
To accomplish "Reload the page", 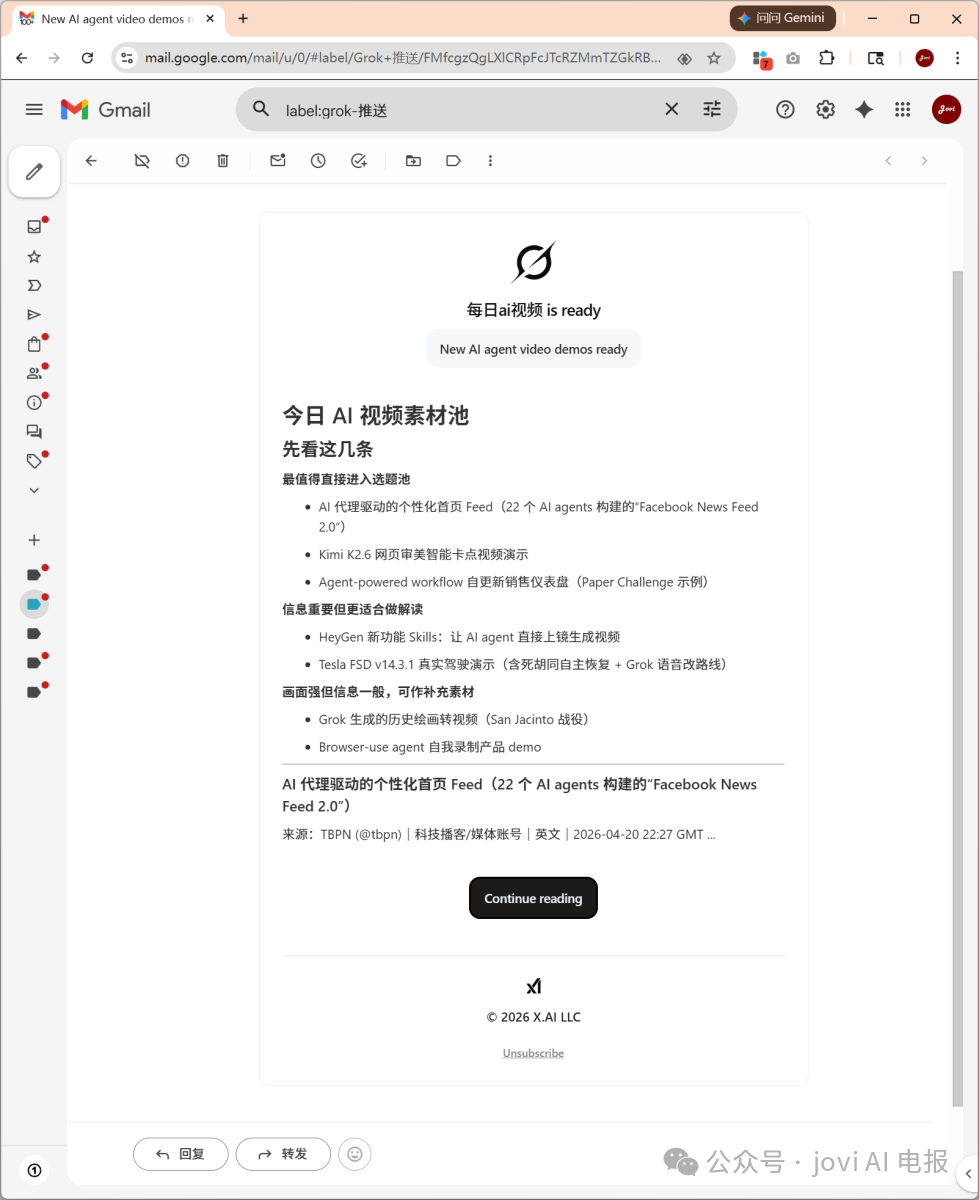I will click(87, 58).
